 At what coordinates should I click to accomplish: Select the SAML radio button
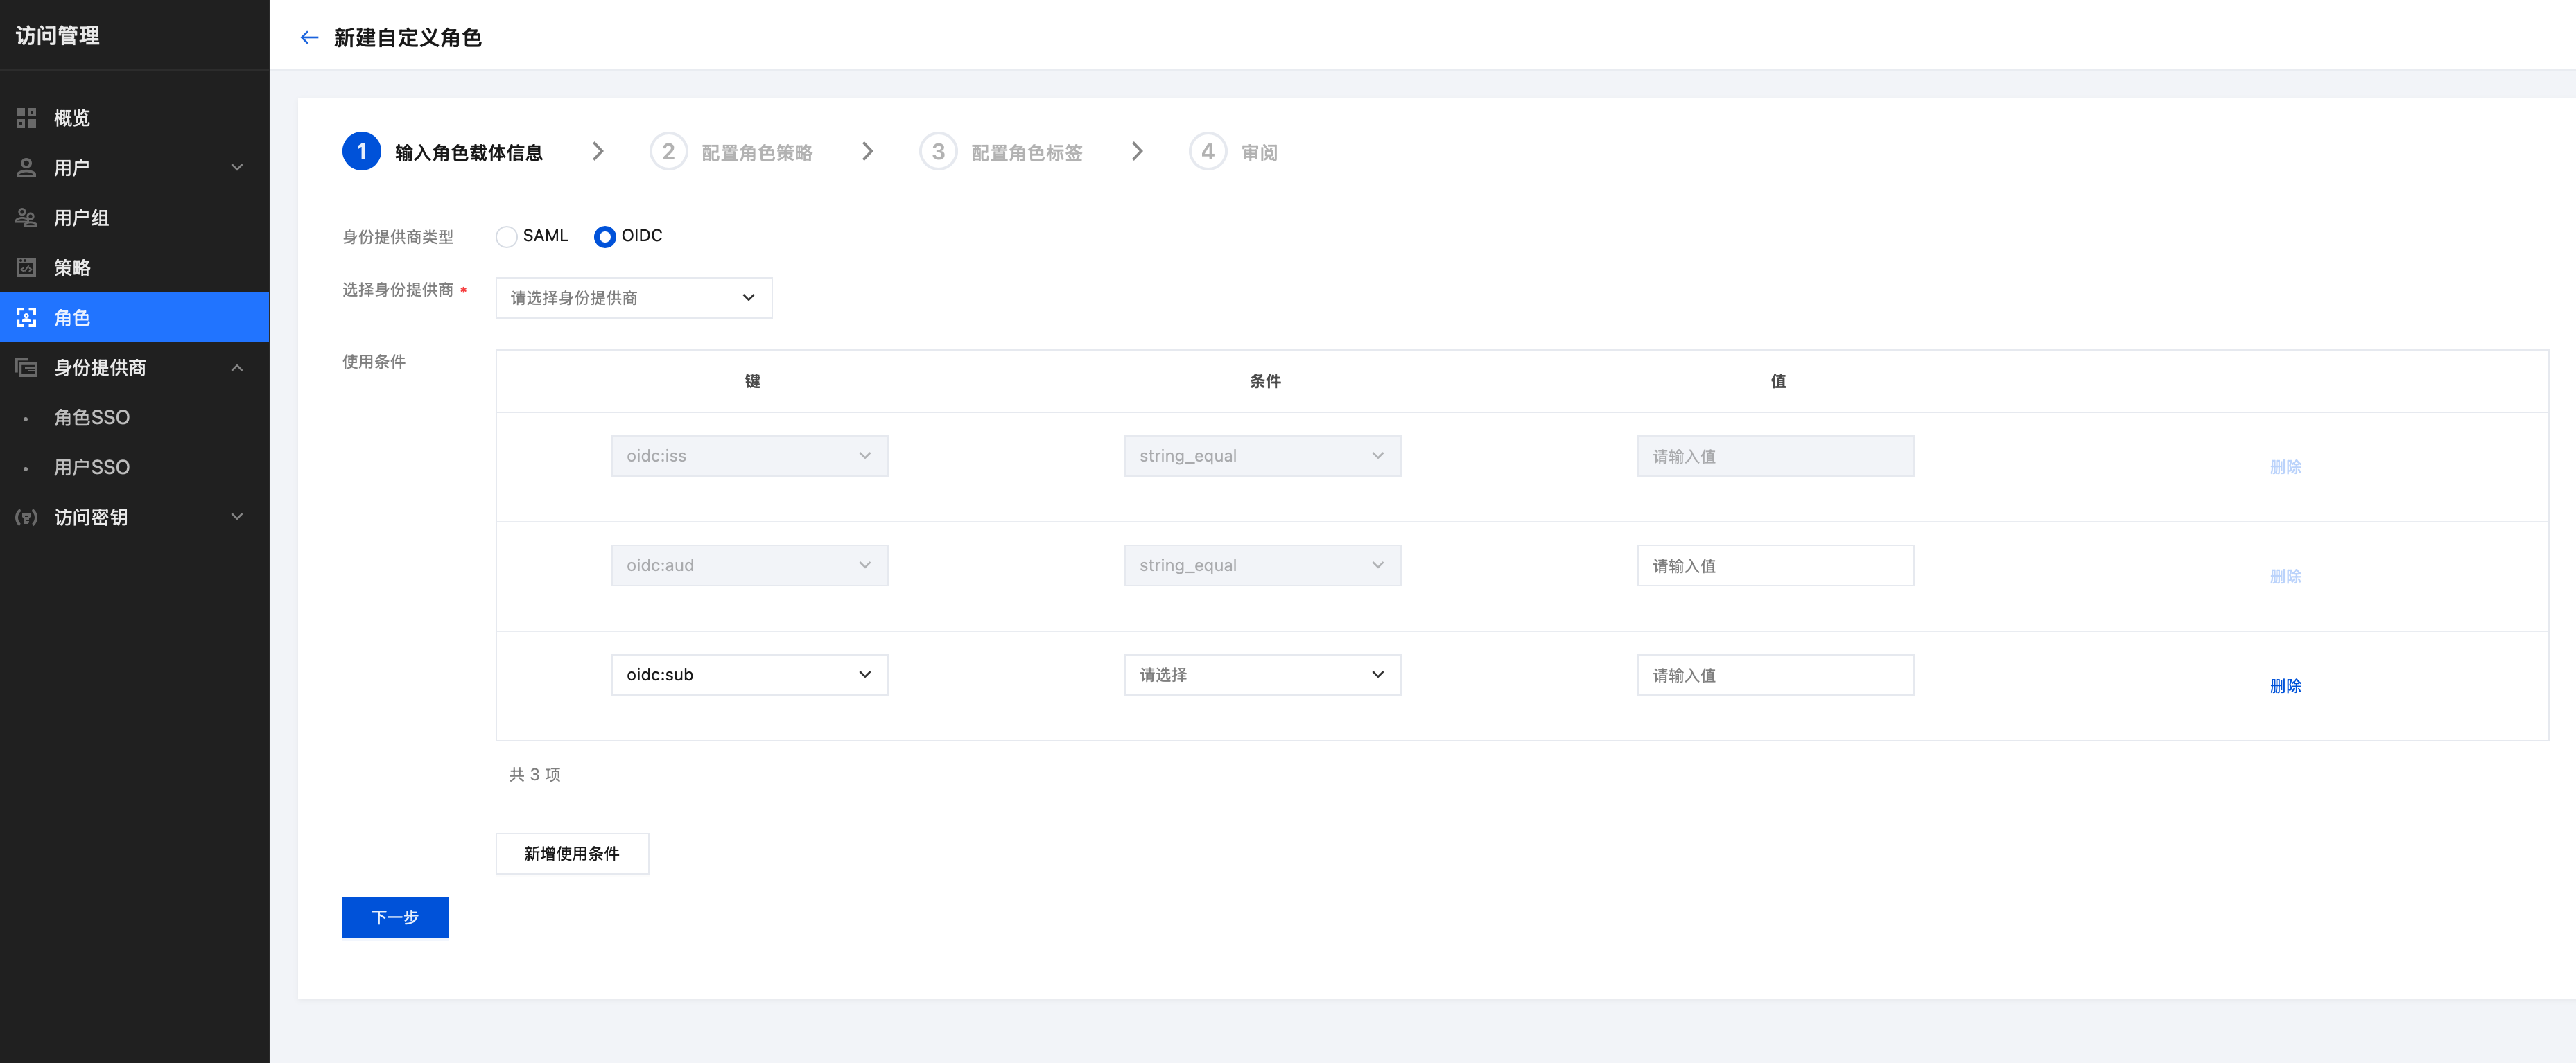(x=507, y=237)
